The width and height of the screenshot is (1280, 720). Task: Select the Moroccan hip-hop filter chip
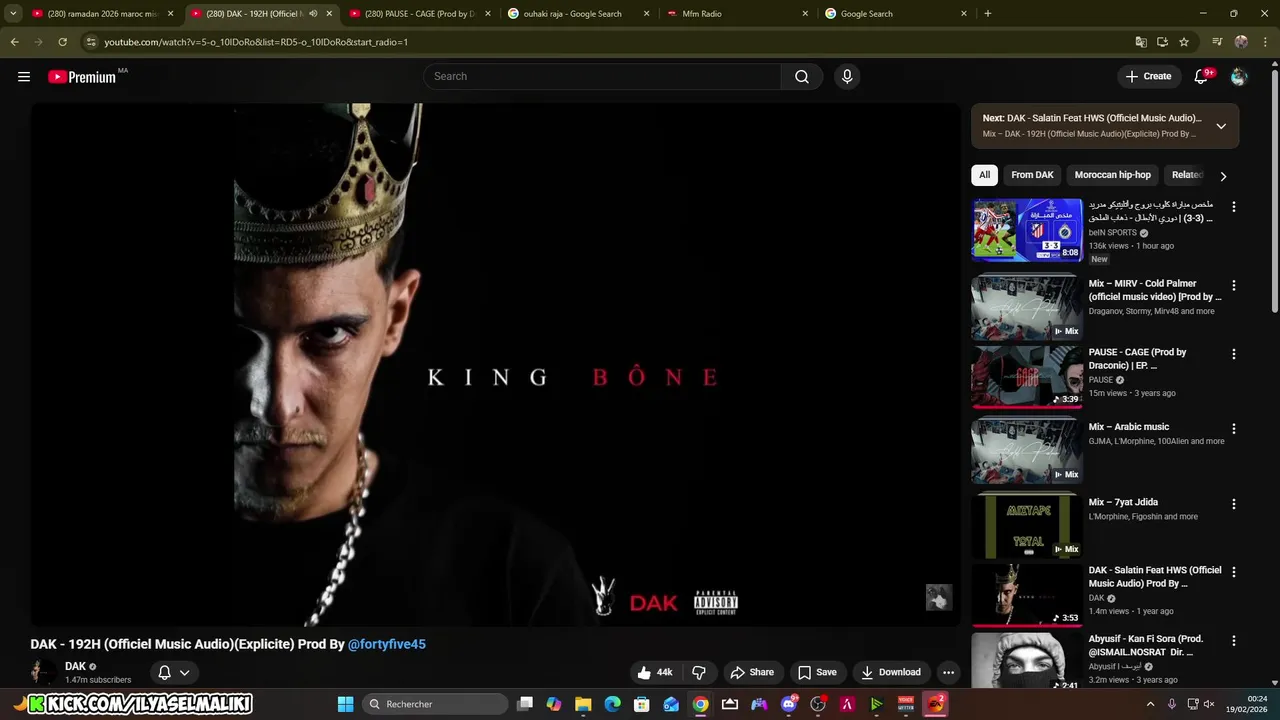point(1112,175)
